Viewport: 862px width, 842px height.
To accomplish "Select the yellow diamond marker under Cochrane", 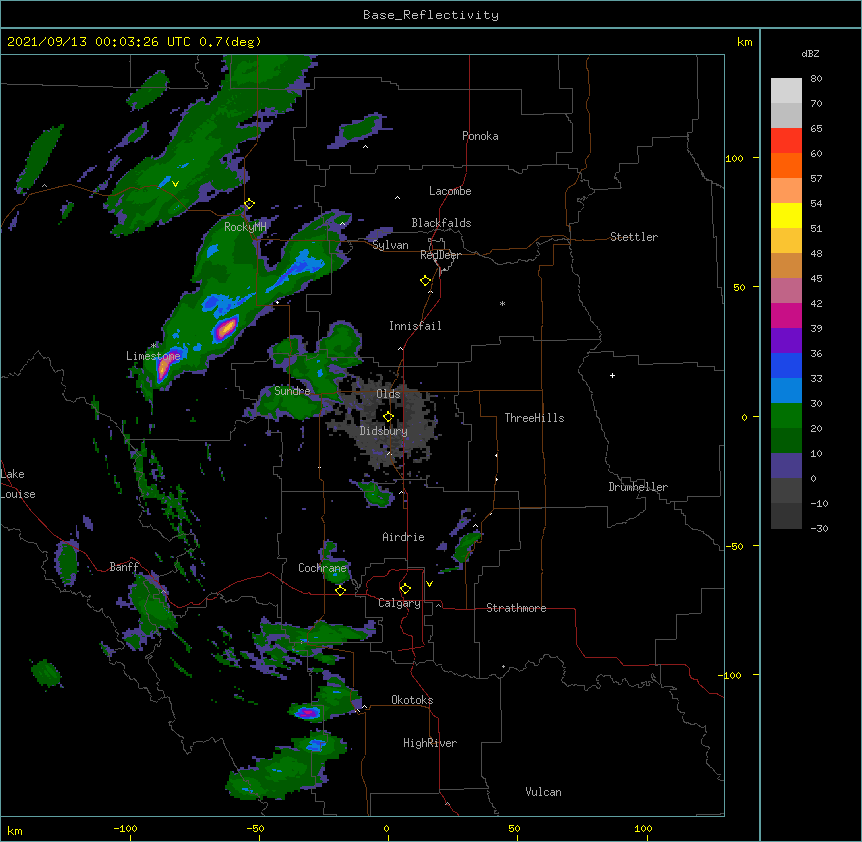I will (x=340, y=590).
